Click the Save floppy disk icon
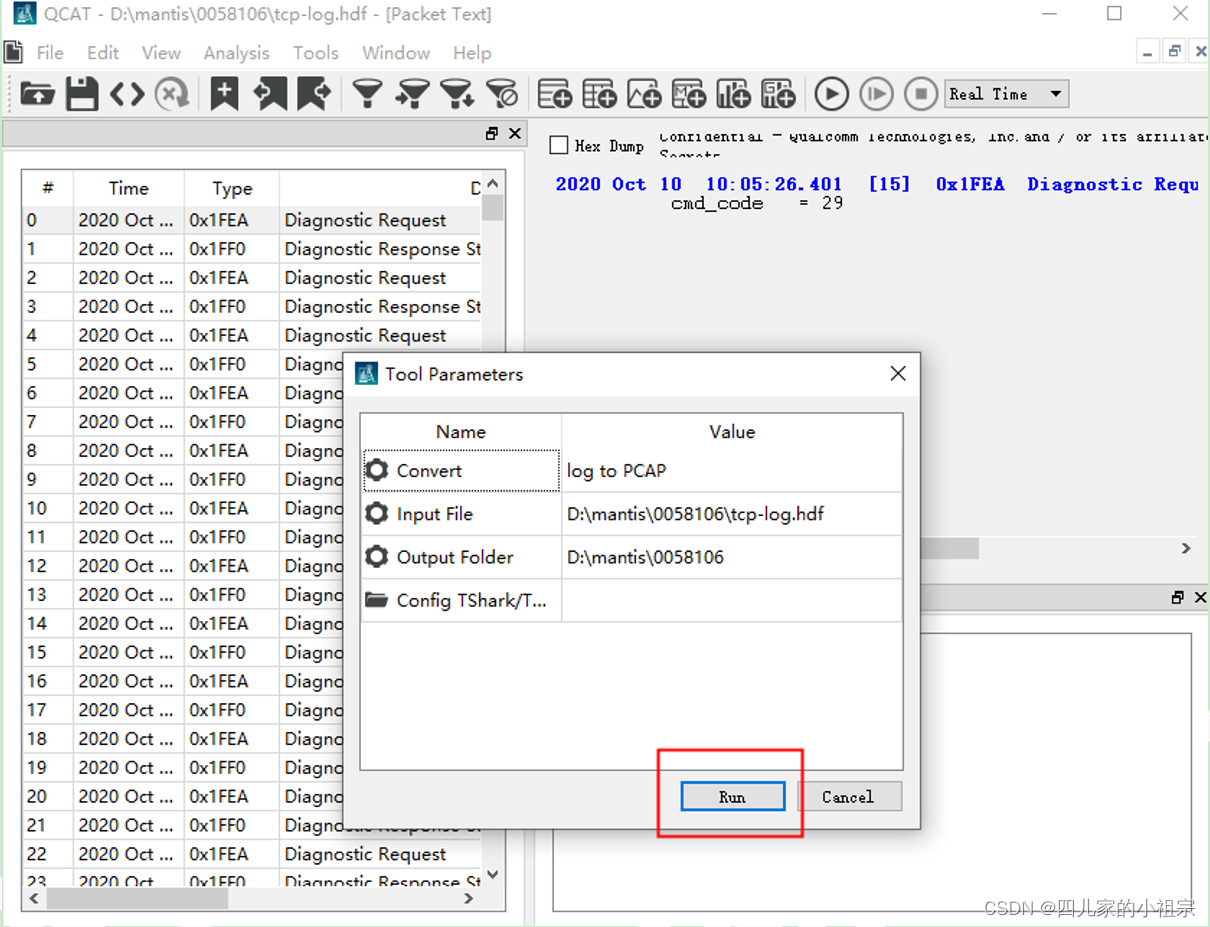The image size is (1210, 927). tap(82, 94)
